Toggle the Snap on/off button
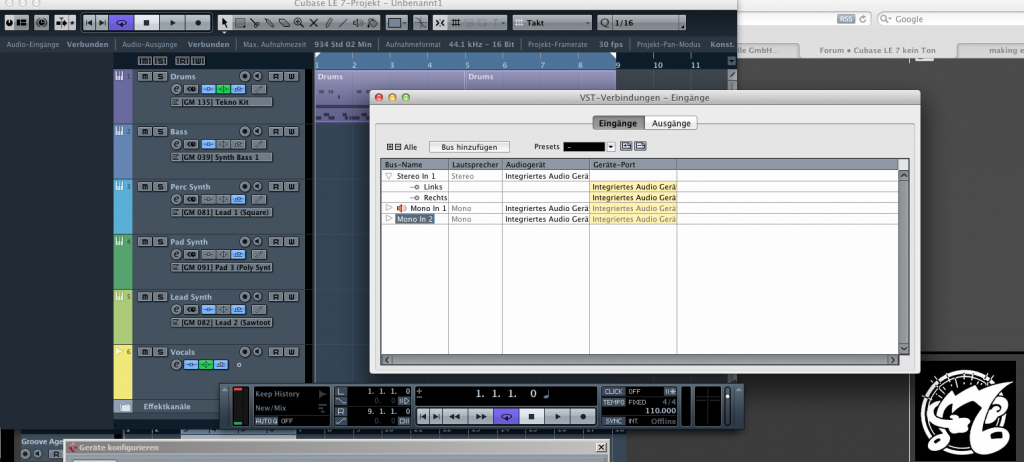The width and height of the screenshot is (1024, 462). pos(440,23)
